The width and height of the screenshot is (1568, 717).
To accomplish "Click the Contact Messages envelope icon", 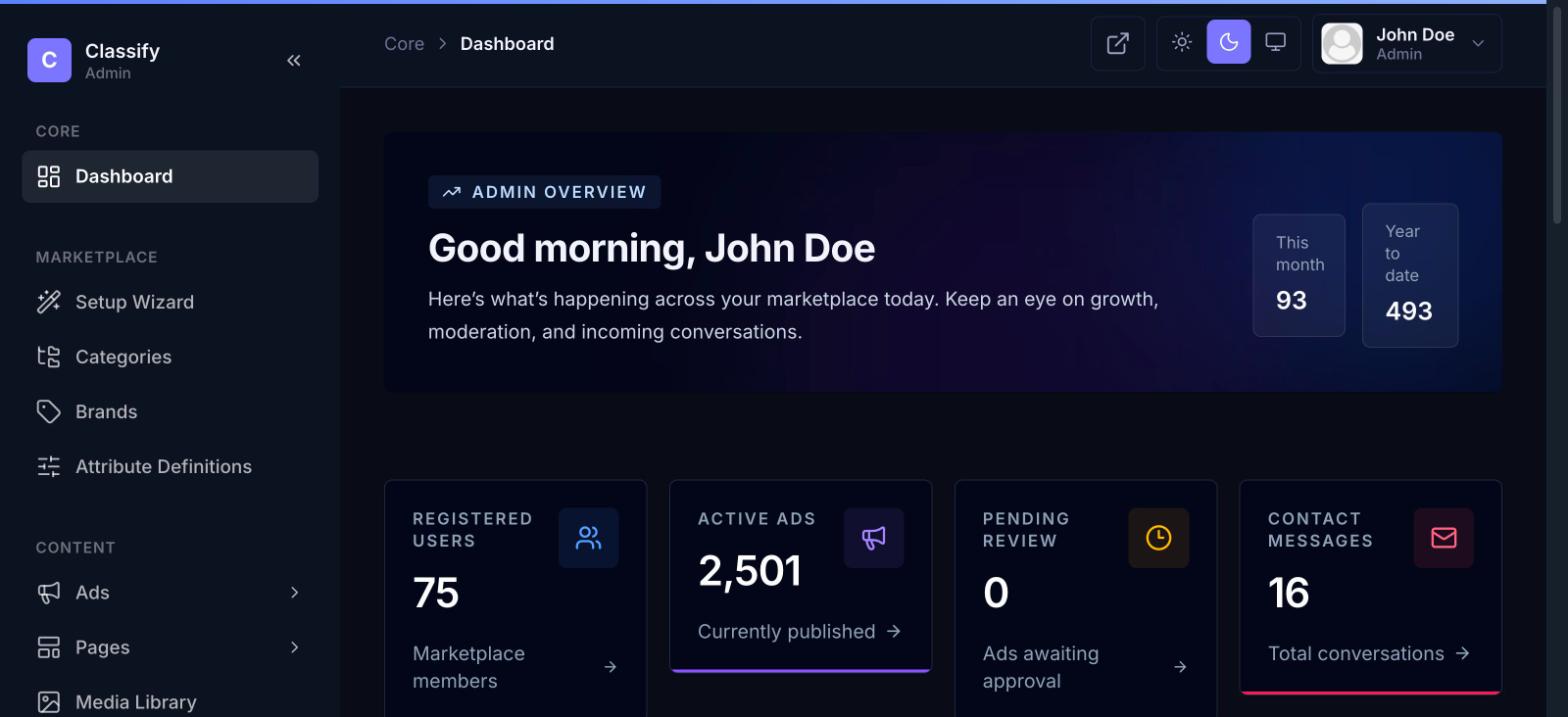I will pyautogui.click(x=1444, y=538).
